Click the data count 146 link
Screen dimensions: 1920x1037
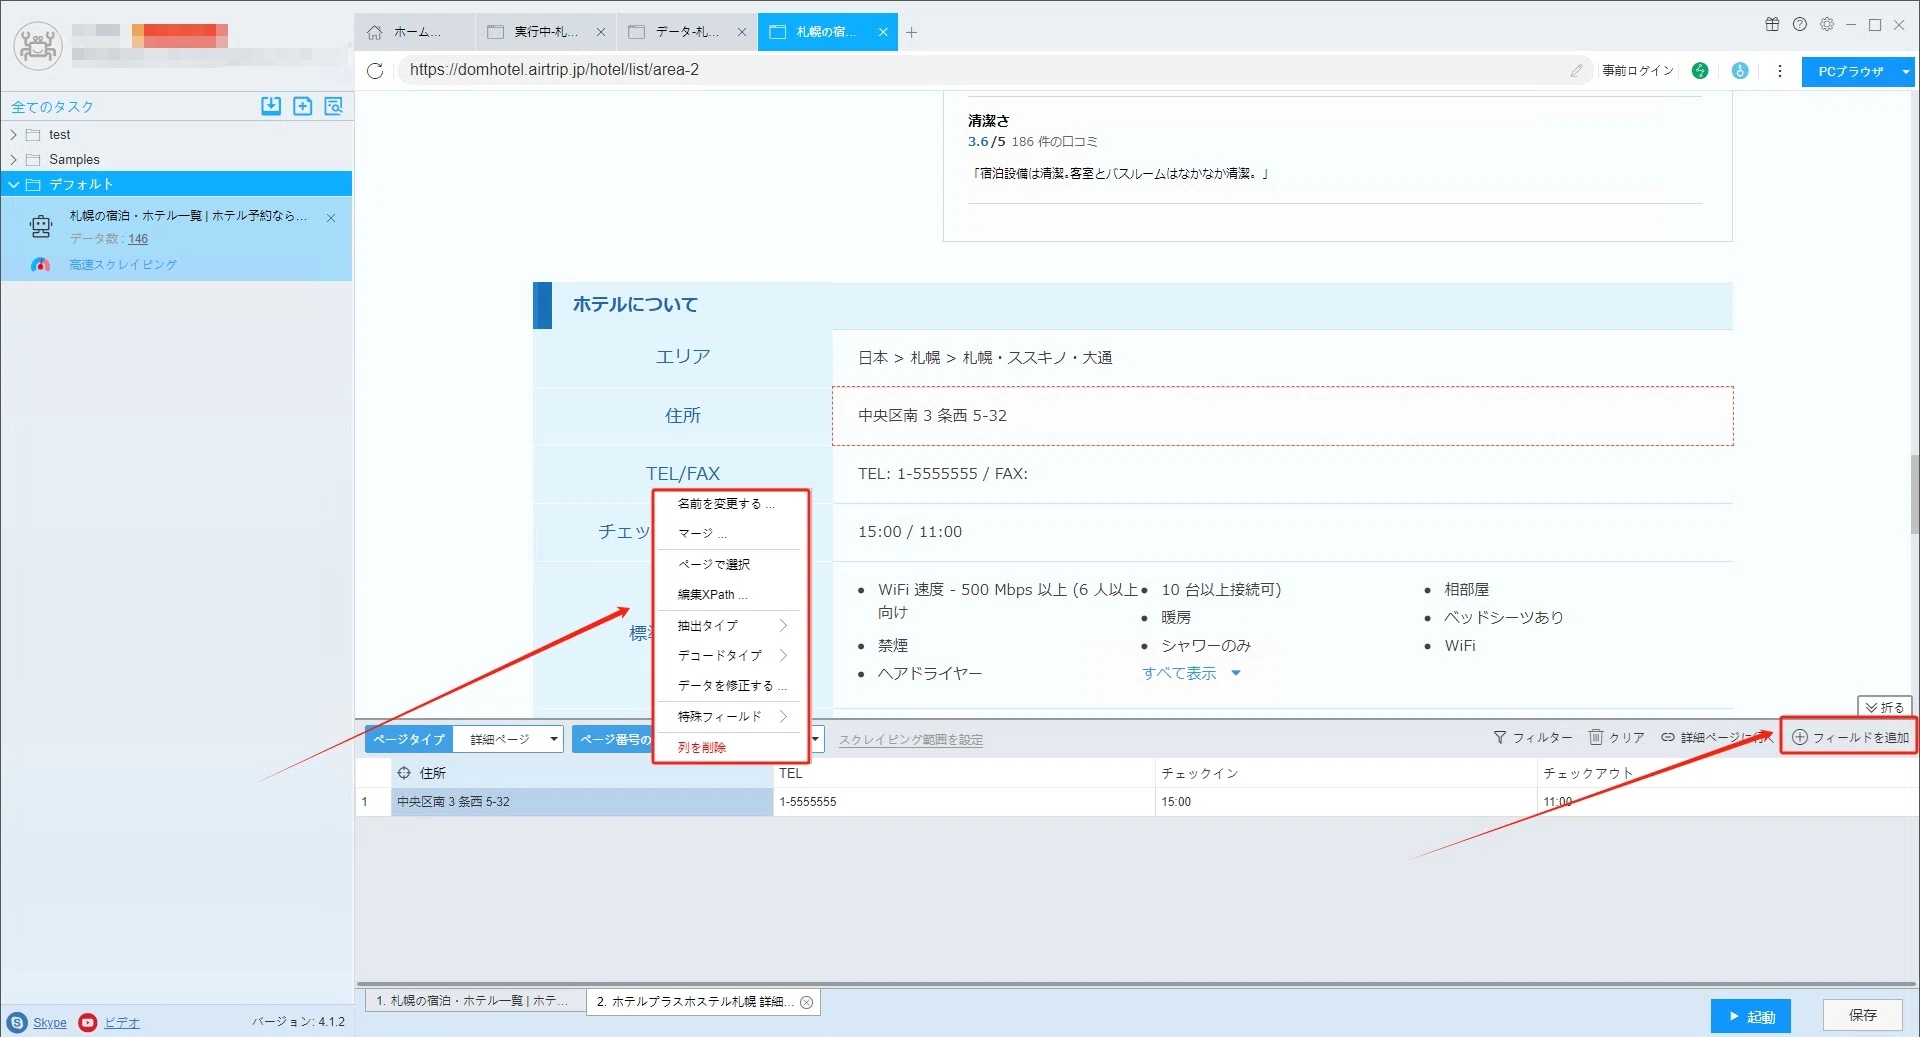(x=138, y=239)
